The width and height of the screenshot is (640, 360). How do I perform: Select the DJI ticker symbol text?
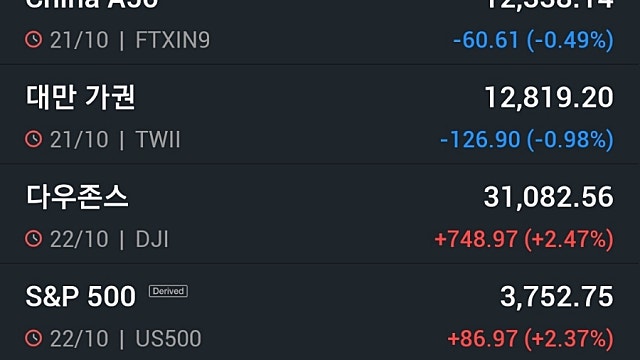click(x=152, y=239)
